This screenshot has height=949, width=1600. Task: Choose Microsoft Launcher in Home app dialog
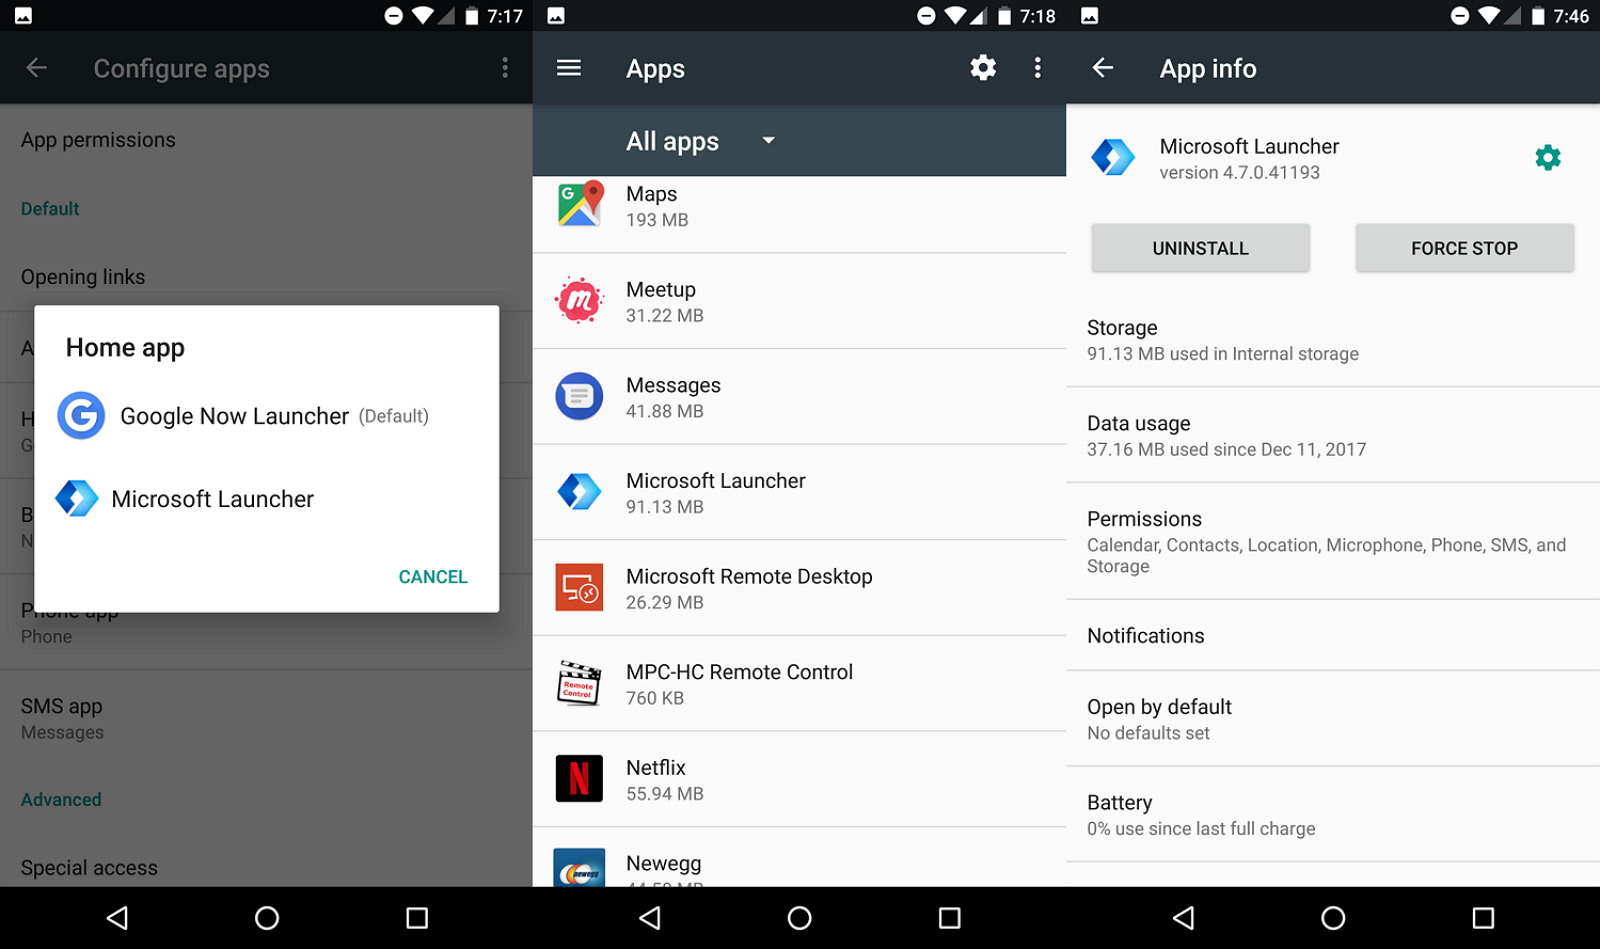213,498
